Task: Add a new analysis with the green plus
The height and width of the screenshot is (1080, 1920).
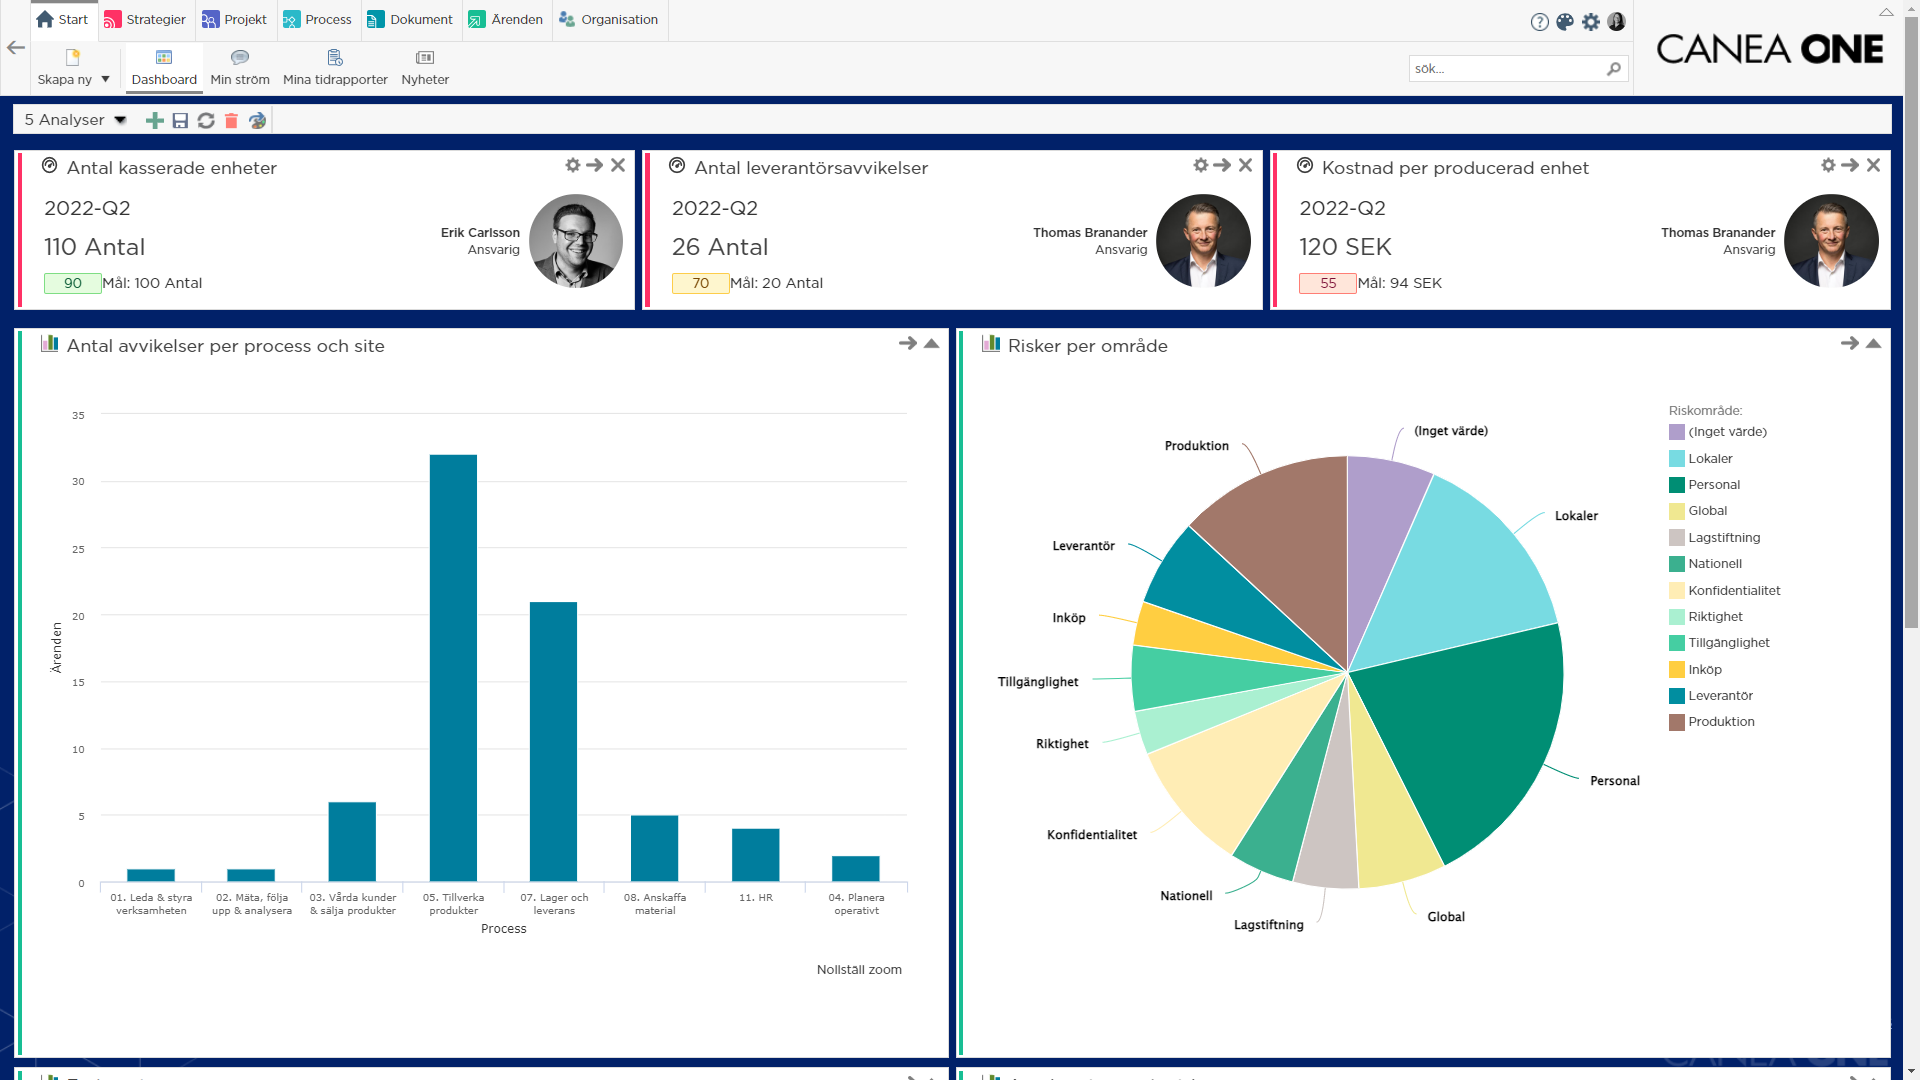Action: (154, 121)
